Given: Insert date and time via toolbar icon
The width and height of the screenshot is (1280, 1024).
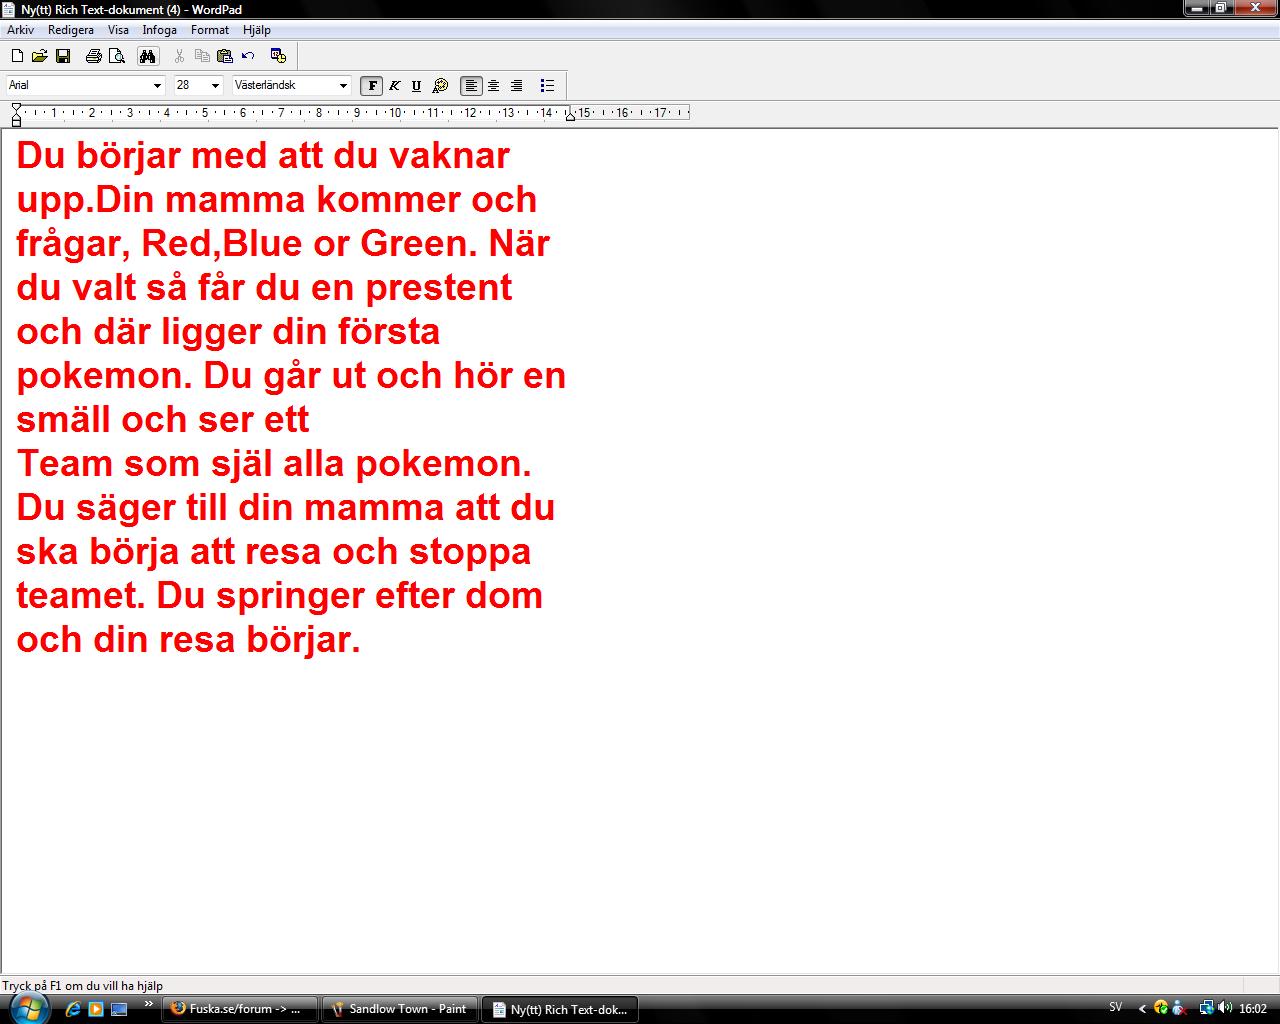Looking at the screenshot, I should point(279,56).
